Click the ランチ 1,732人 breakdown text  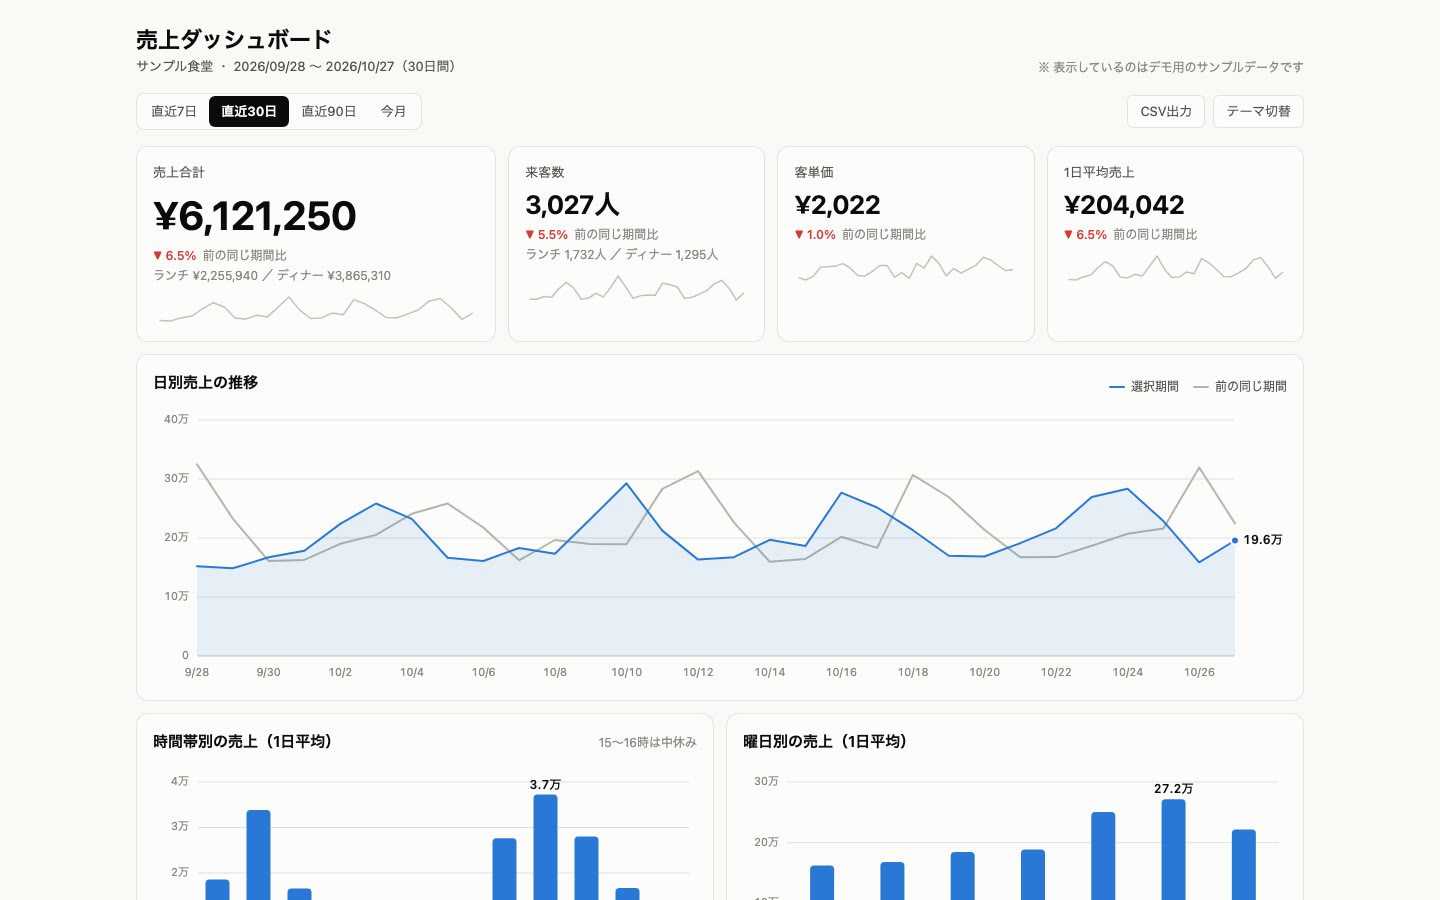(566, 254)
